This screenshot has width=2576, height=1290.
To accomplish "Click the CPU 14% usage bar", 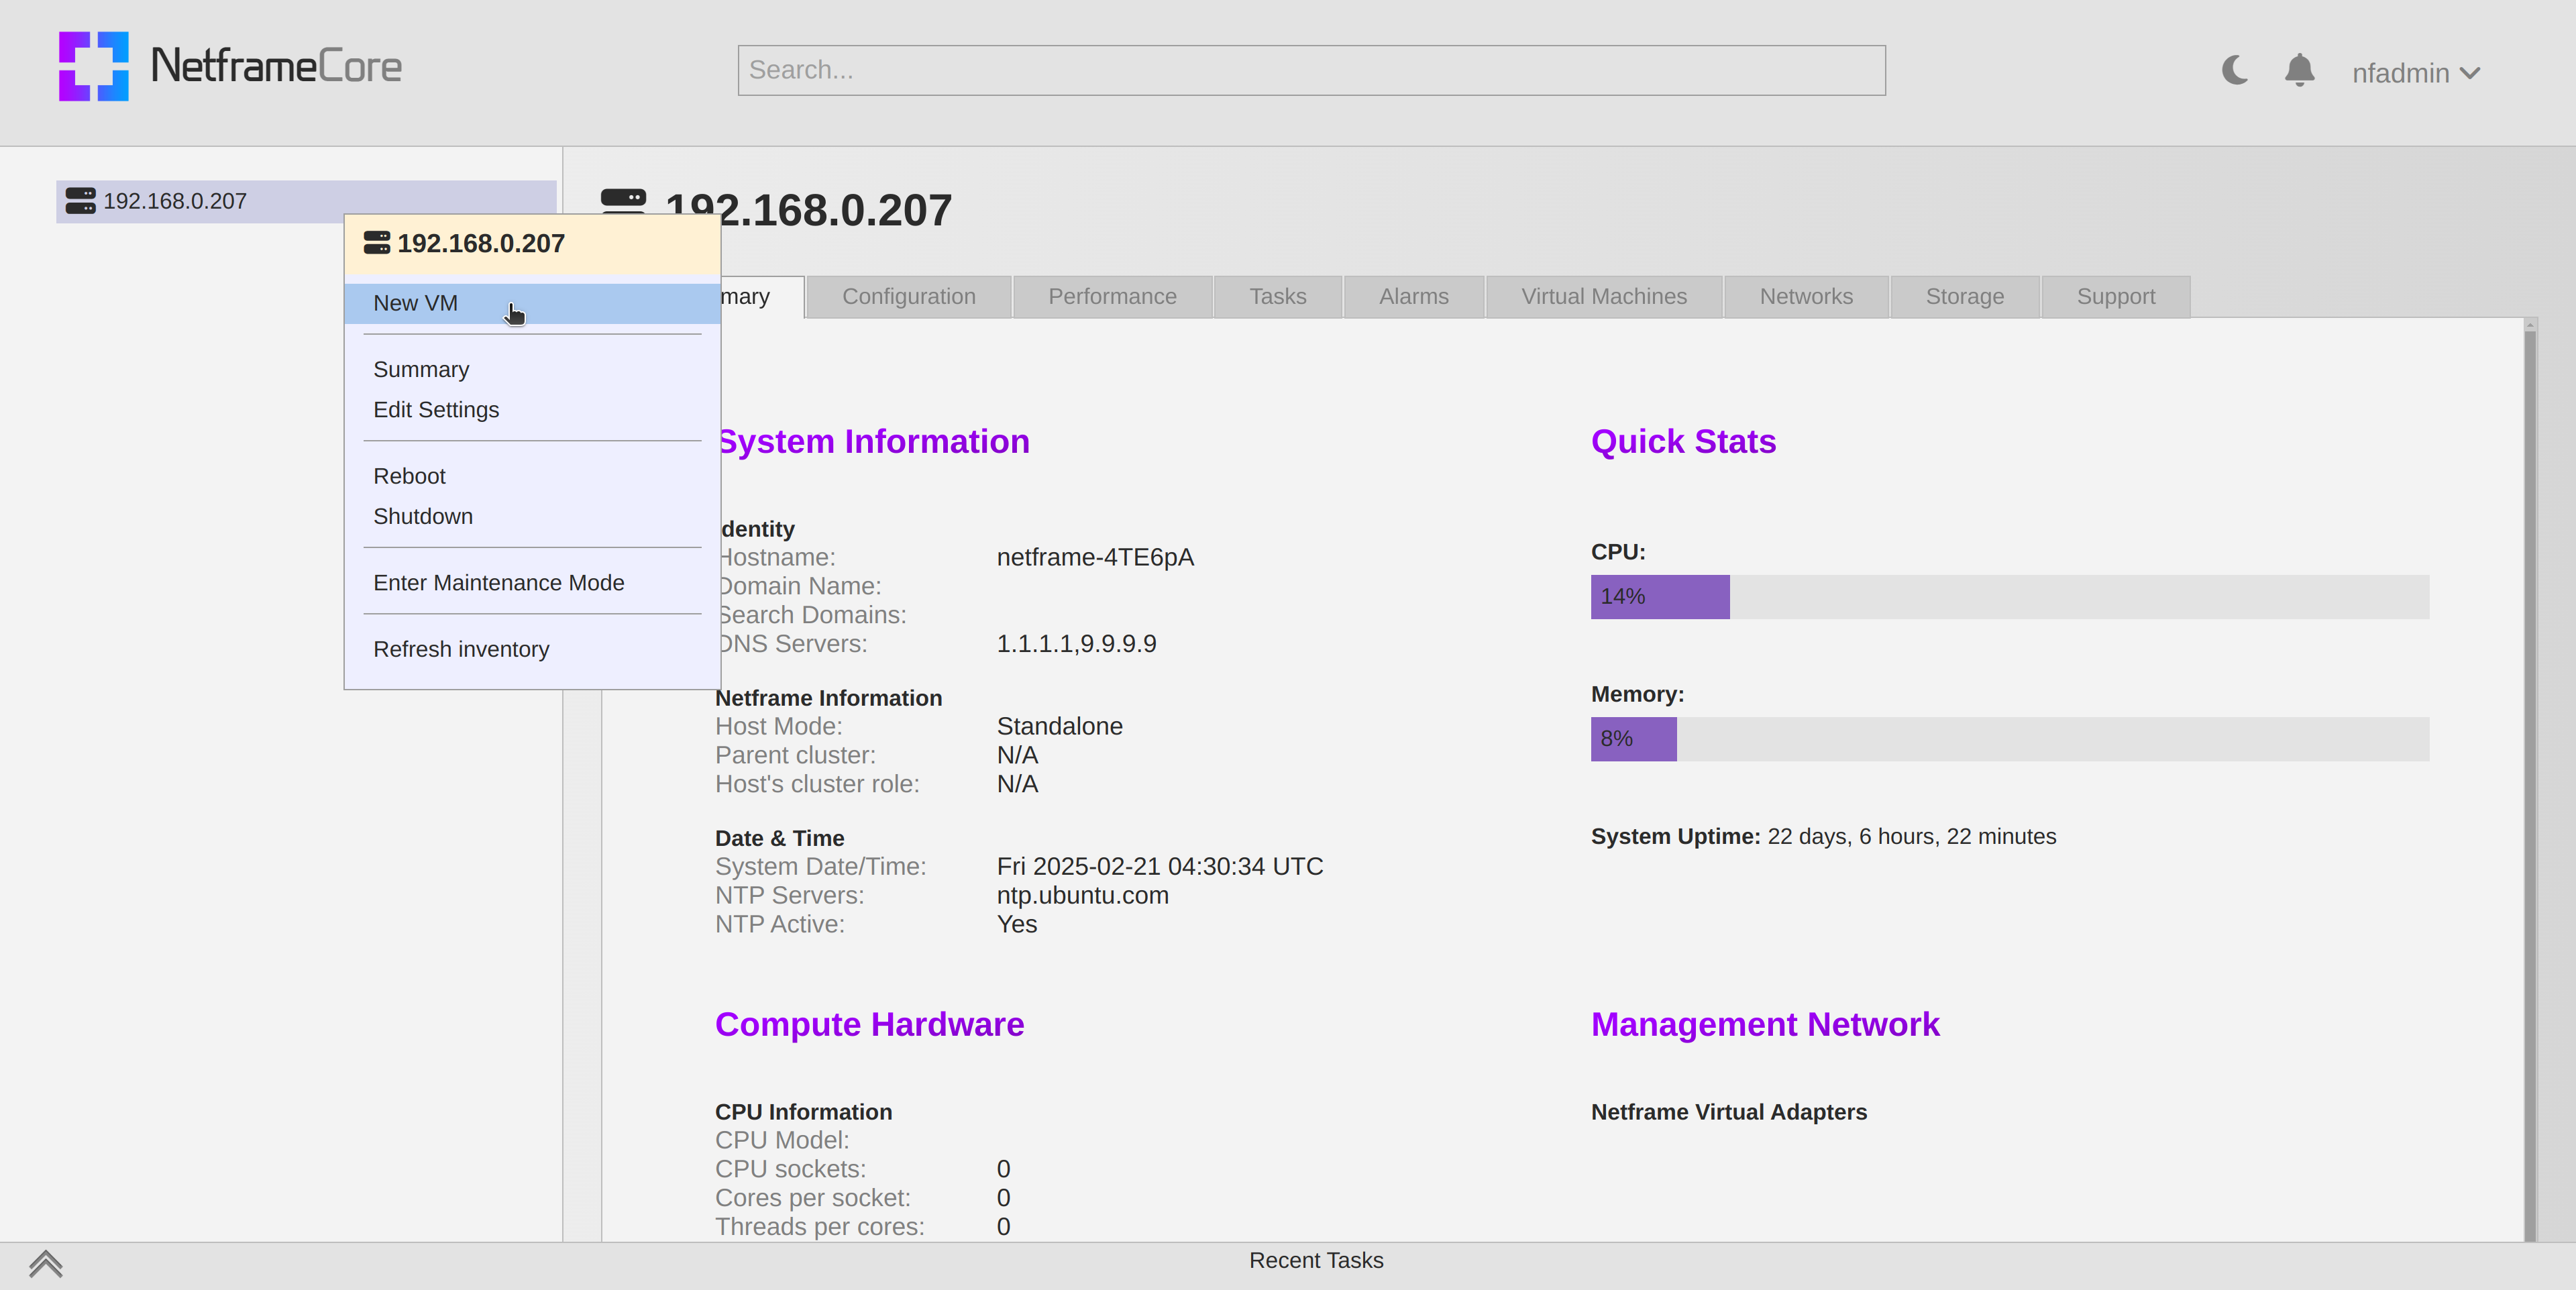I will [x=2009, y=597].
